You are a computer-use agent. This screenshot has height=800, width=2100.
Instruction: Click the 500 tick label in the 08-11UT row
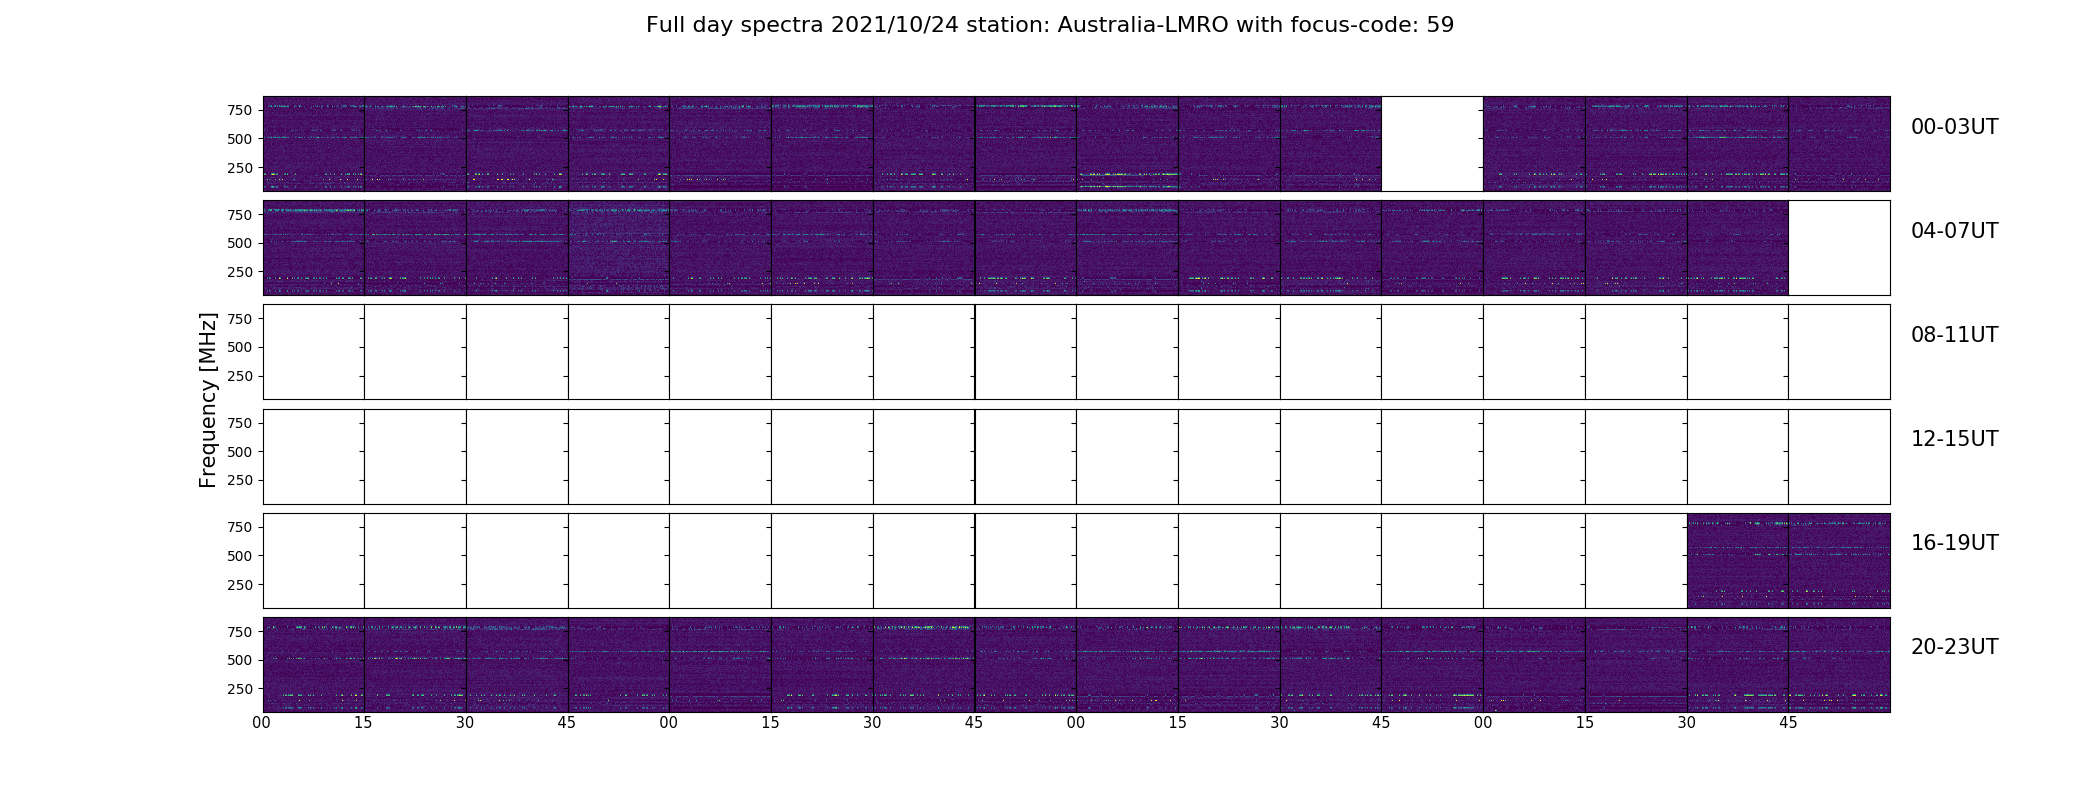(239, 347)
